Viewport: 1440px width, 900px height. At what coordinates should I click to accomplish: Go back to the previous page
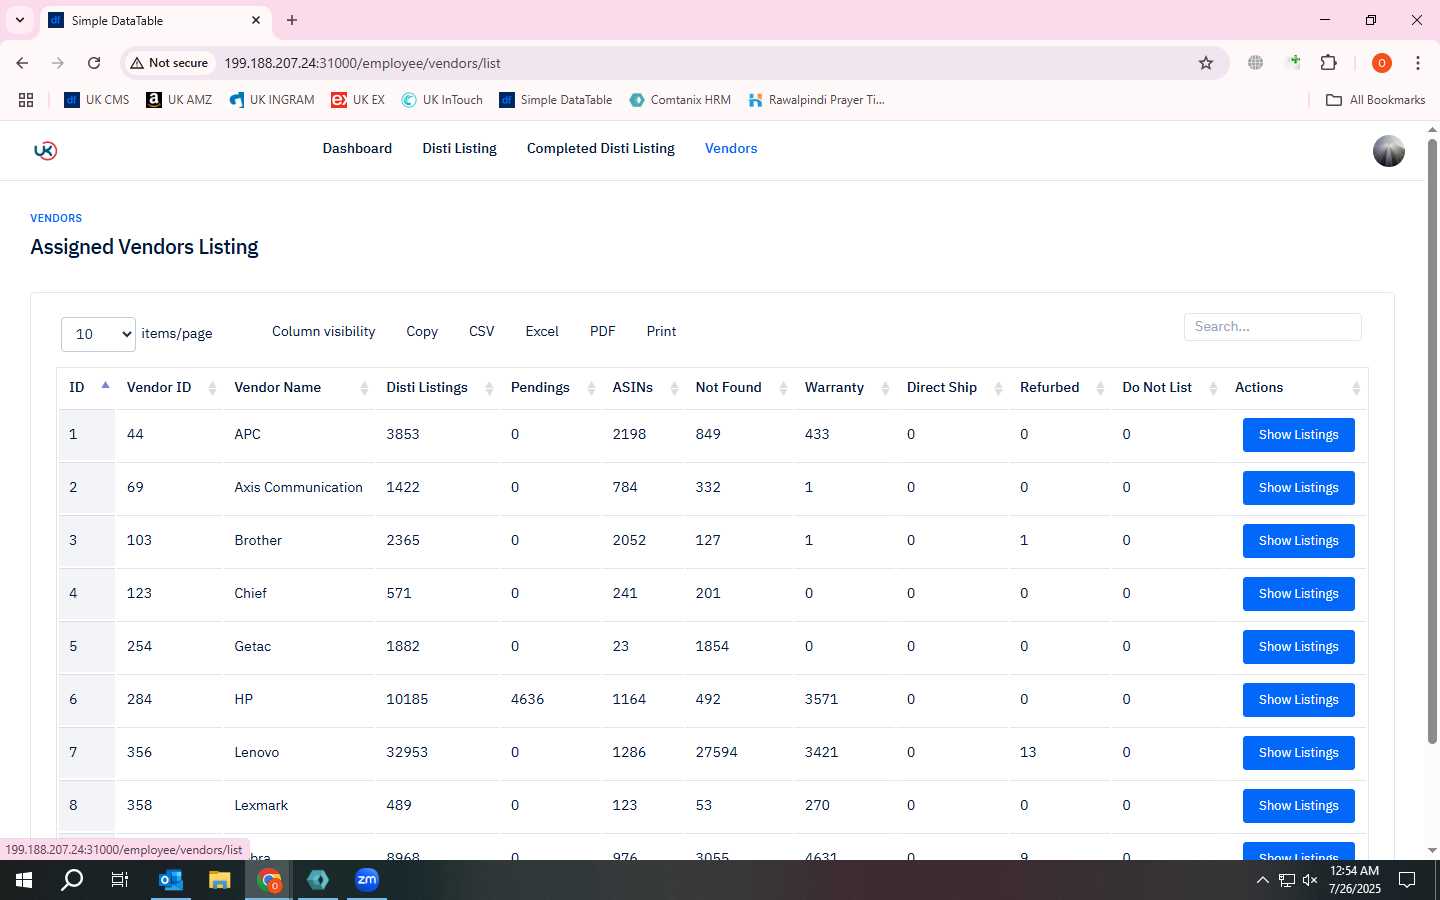pyautogui.click(x=22, y=63)
